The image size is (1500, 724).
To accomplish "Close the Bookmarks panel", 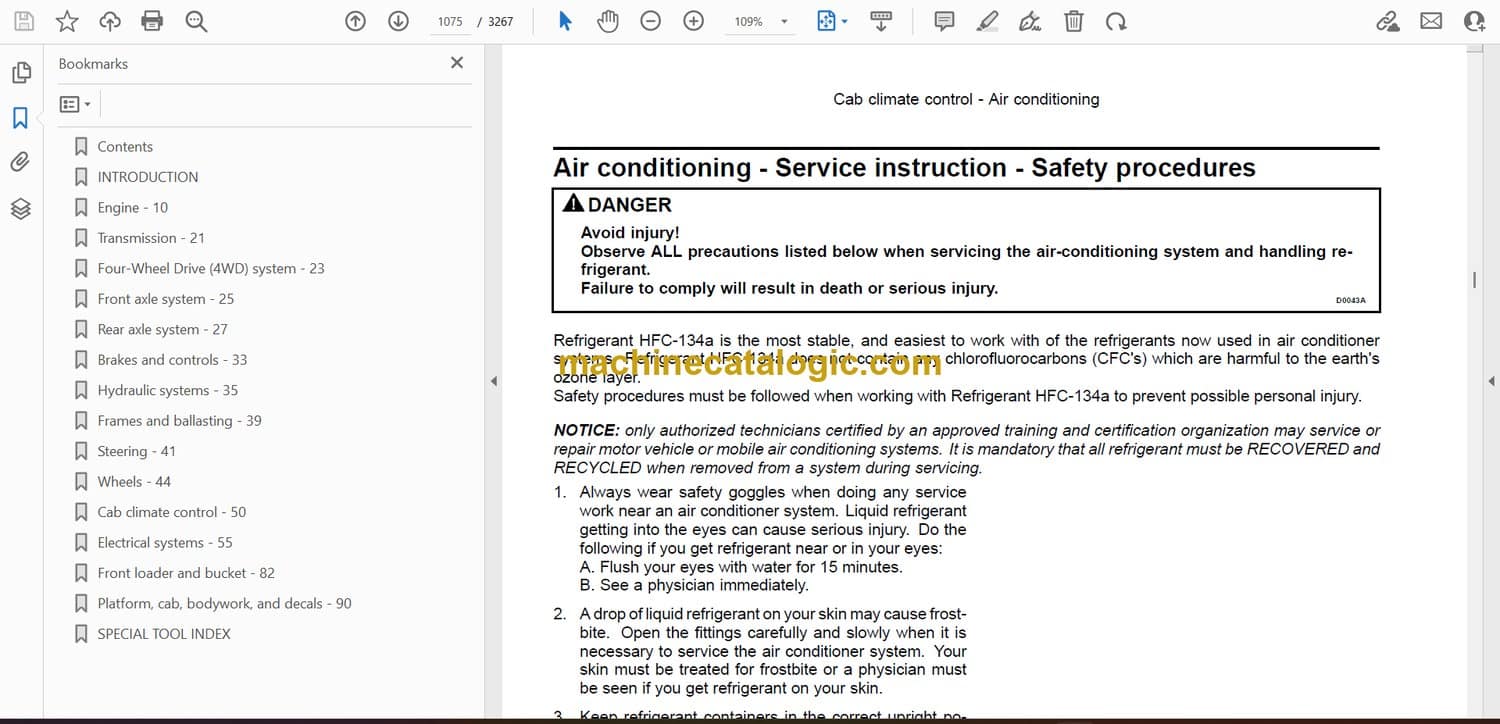I will pos(457,63).
